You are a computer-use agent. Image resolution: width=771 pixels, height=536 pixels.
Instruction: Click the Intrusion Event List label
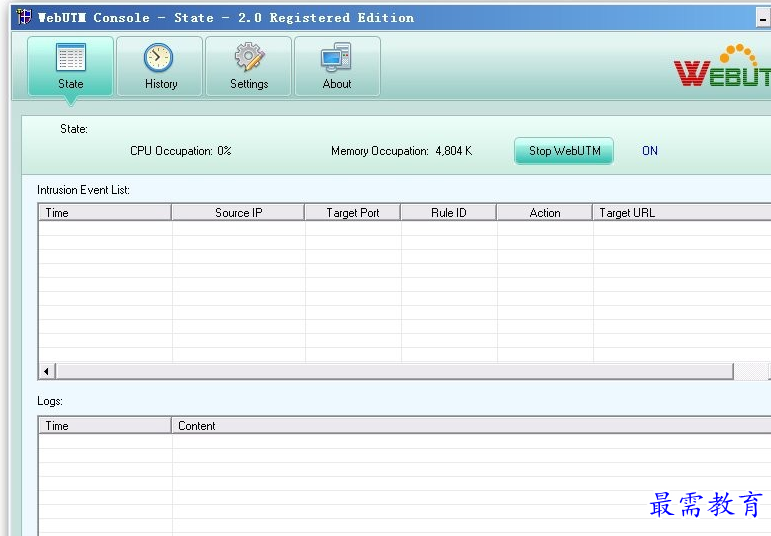coord(83,190)
